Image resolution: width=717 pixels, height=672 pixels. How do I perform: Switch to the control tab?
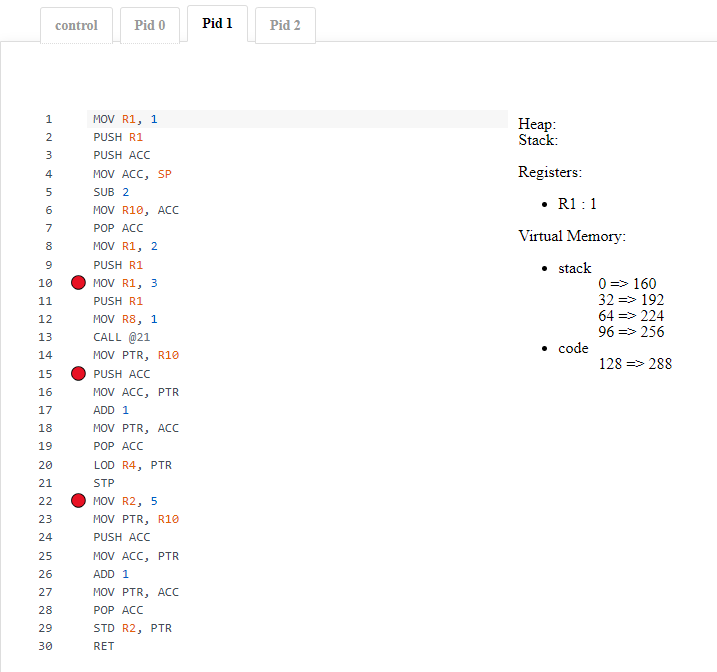click(x=76, y=25)
